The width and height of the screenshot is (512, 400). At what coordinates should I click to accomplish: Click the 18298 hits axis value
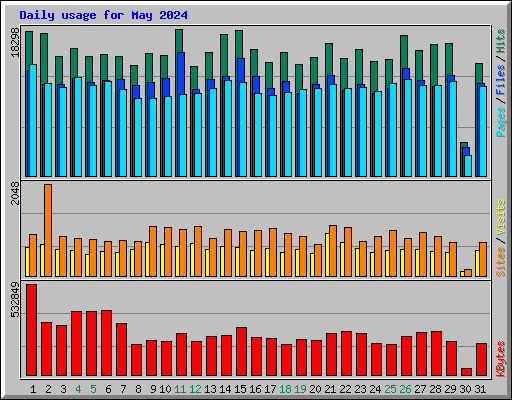pos(15,42)
